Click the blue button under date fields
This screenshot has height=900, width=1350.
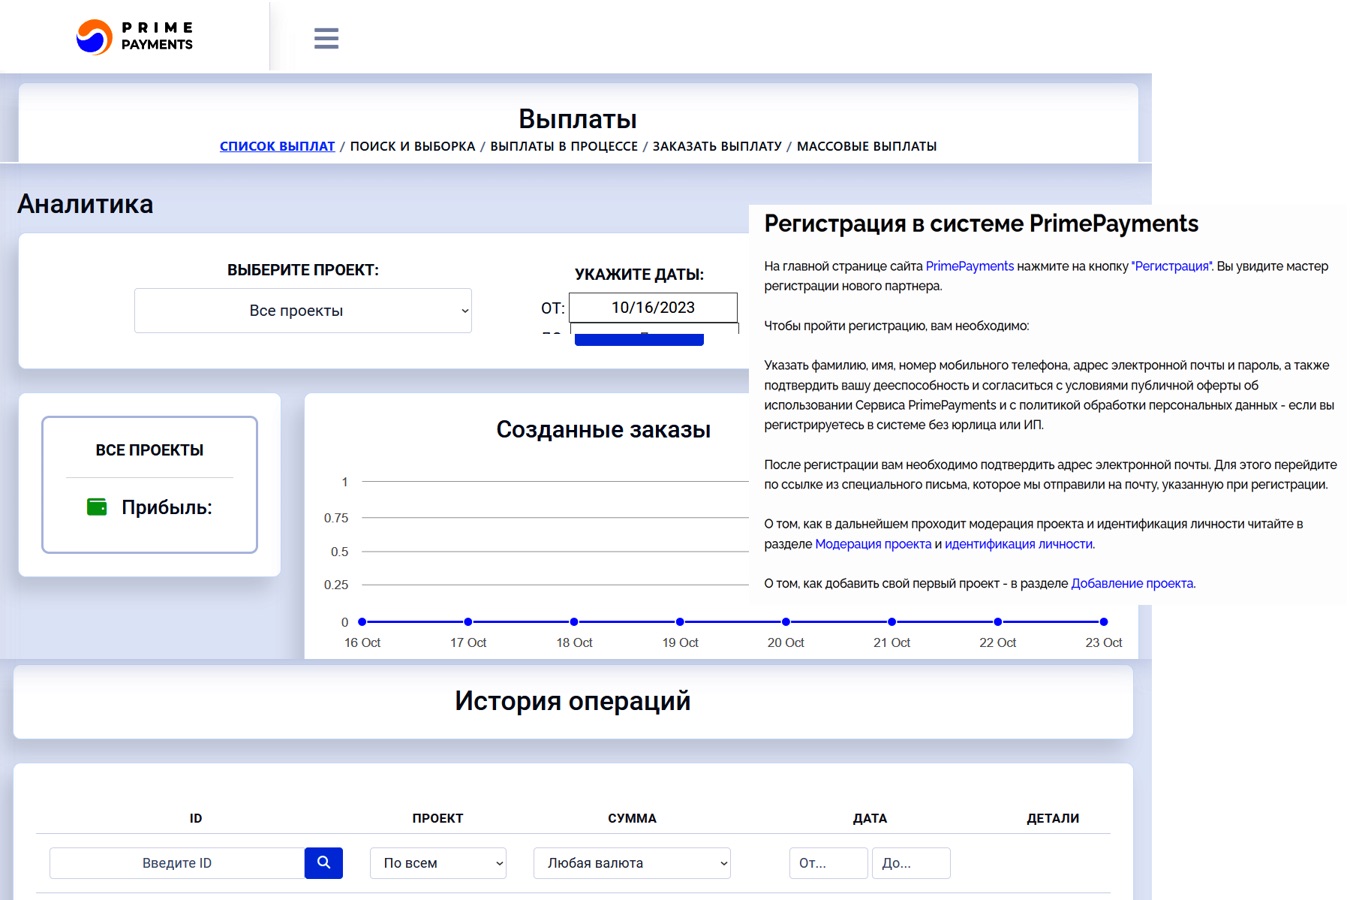click(x=639, y=340)
